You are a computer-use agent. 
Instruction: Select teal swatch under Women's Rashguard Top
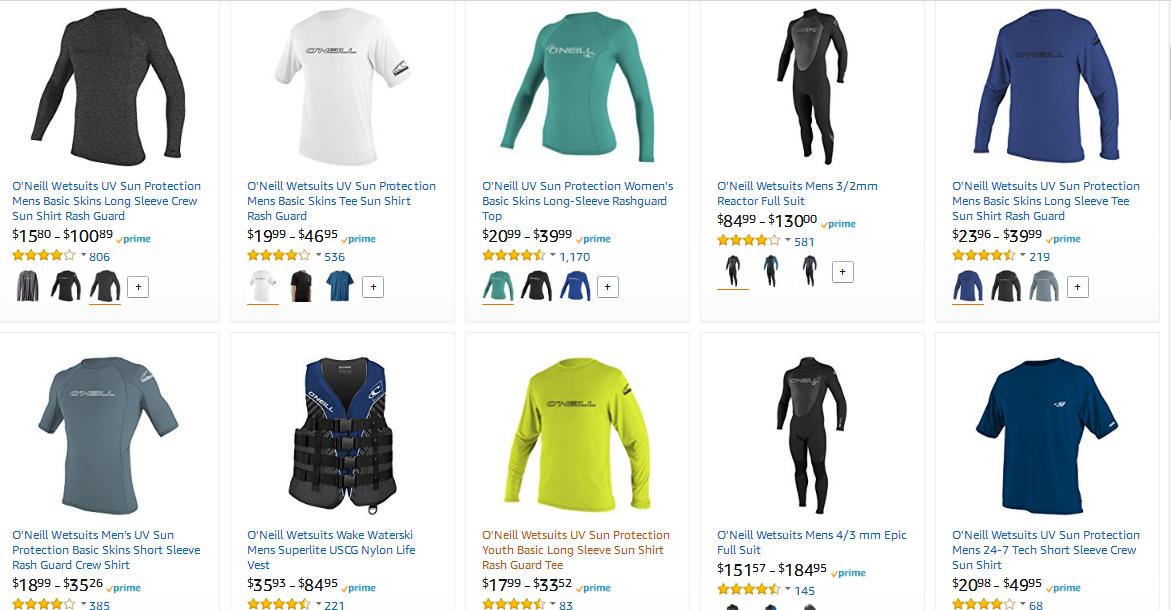pyautogui.click(x=498, y=287)
